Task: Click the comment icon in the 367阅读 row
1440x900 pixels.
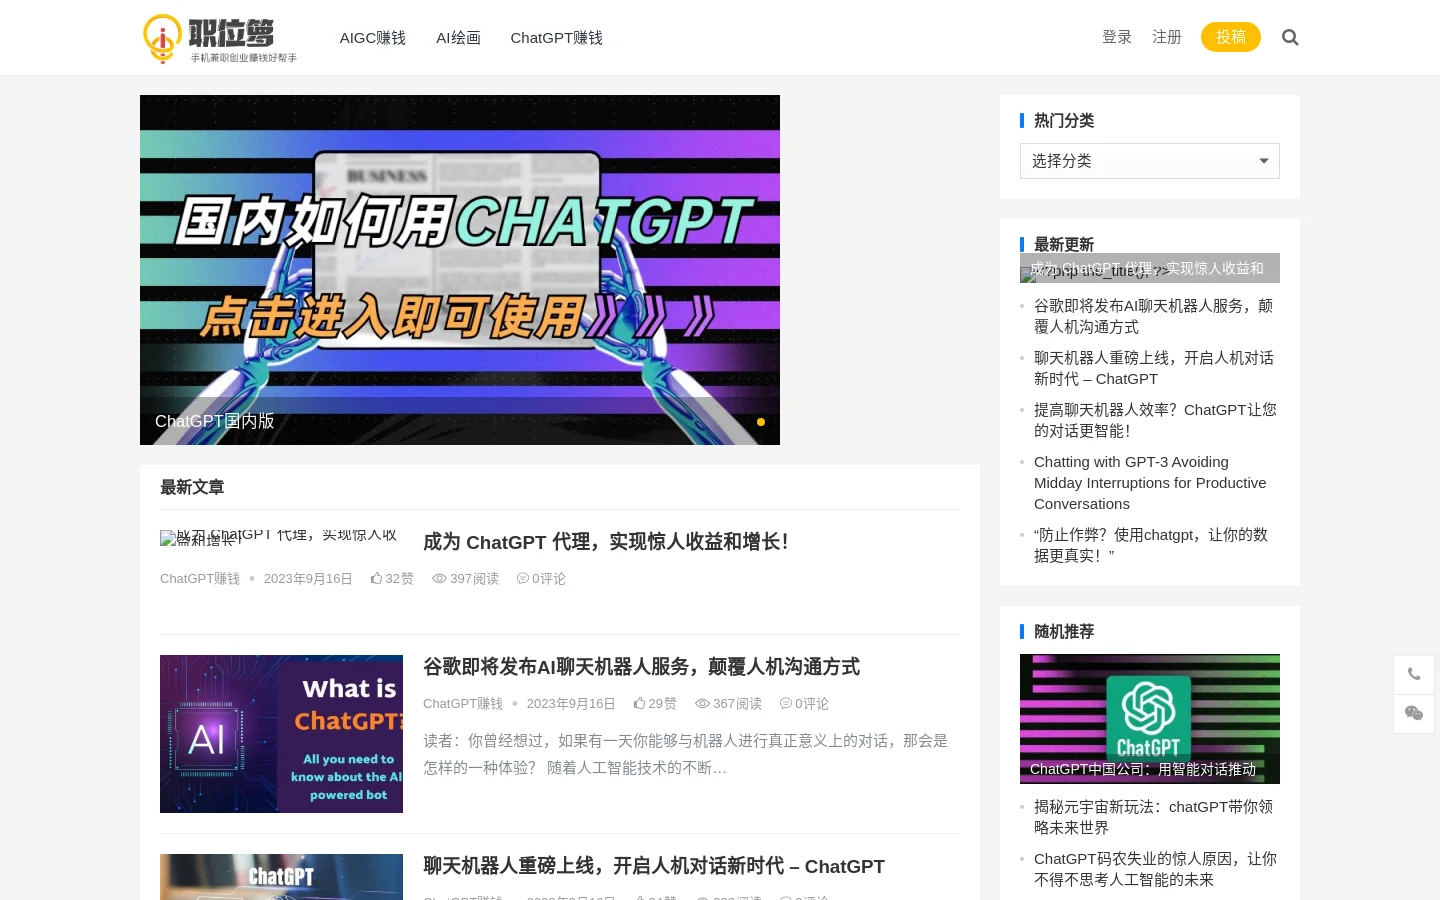Action: pyautogui.click(x=785, y=704)
